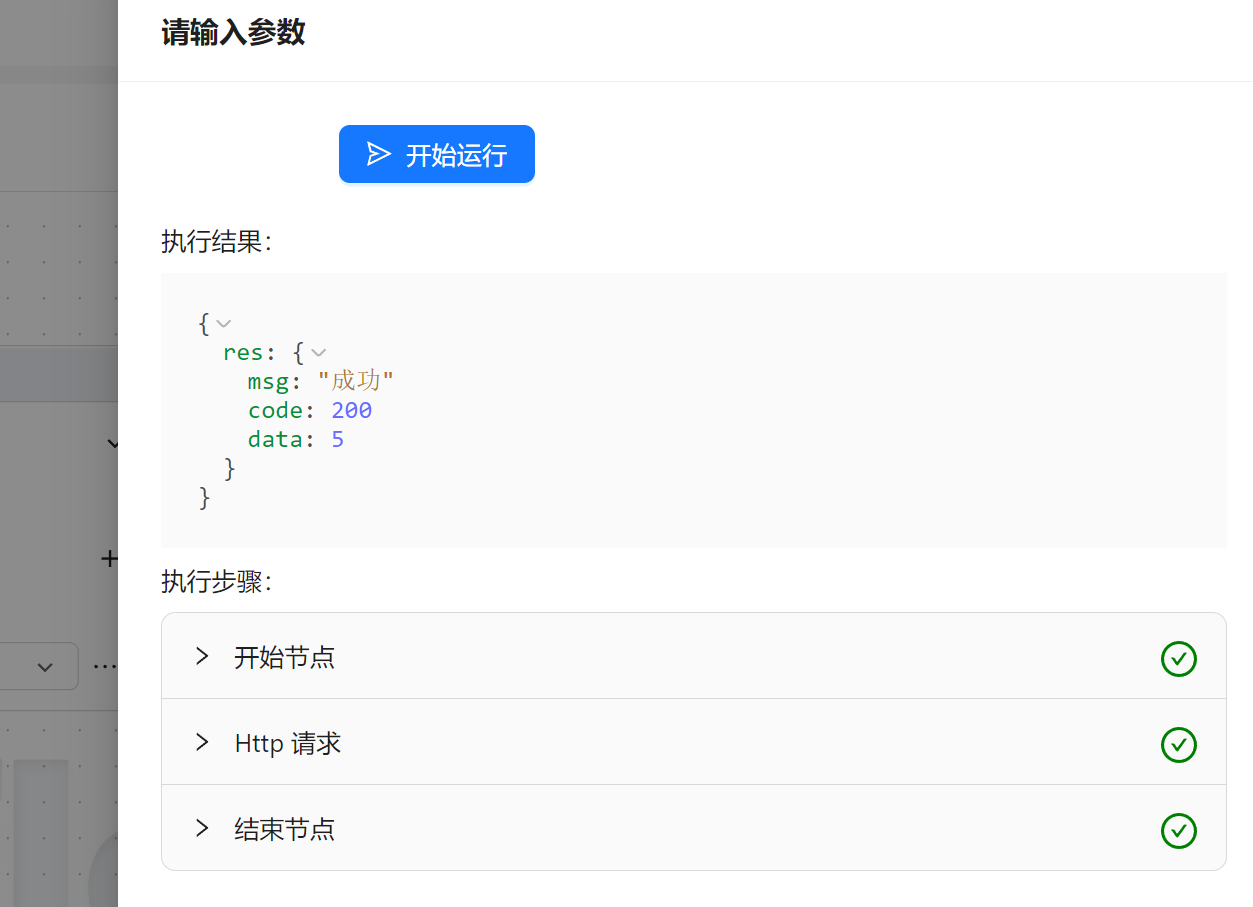This screenshot has width=1253, height=907.
Task: Select the 开始节点 step title
Action: 284,658
